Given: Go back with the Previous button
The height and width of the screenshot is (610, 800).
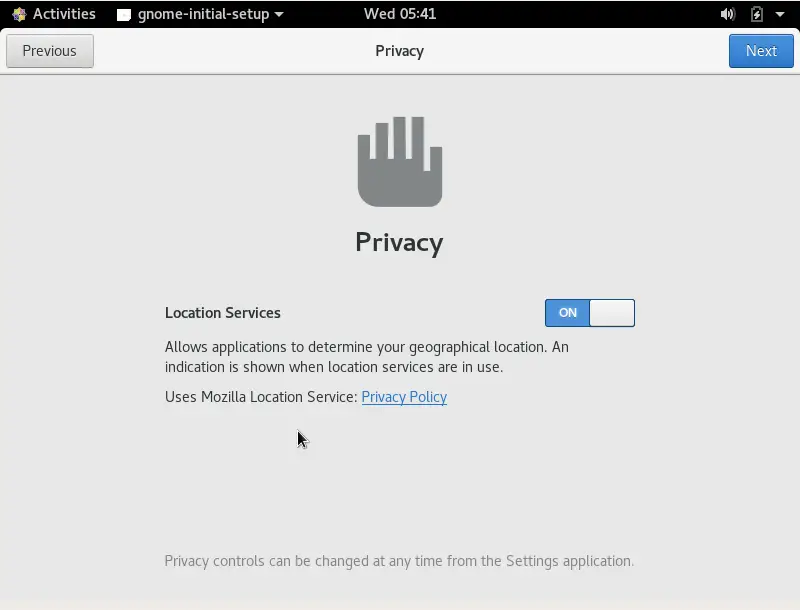Looking at the screenshot, I should pos(49,51).
